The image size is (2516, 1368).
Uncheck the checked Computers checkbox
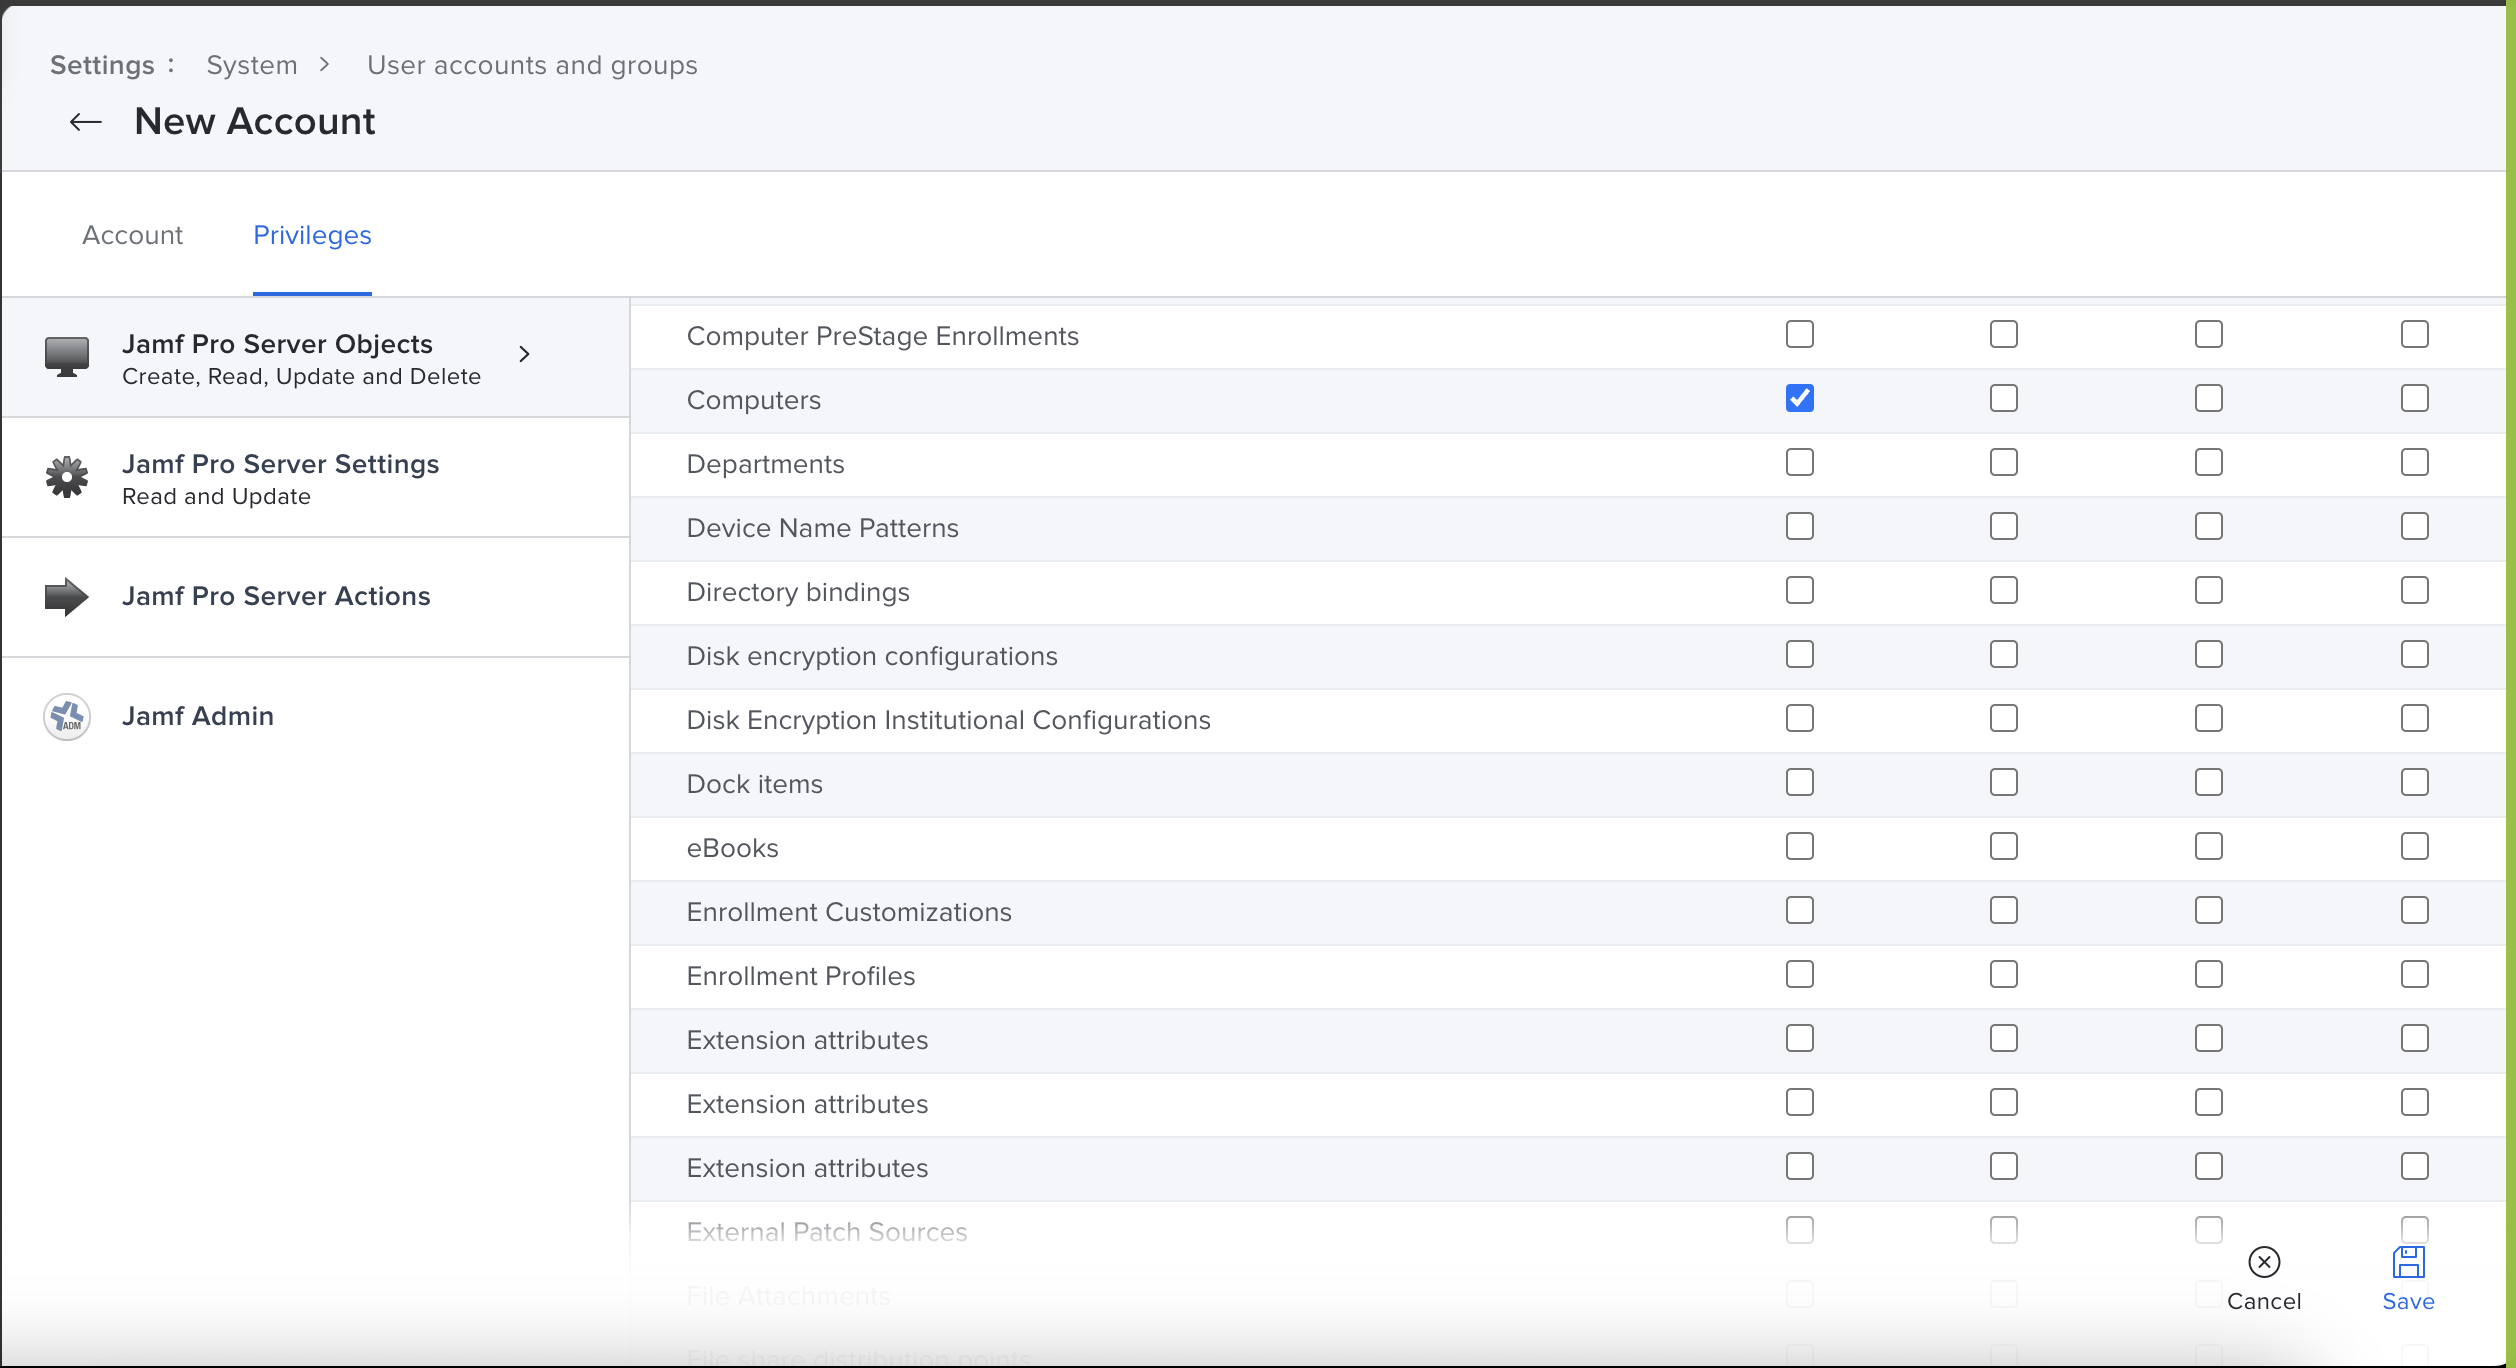1800,398
